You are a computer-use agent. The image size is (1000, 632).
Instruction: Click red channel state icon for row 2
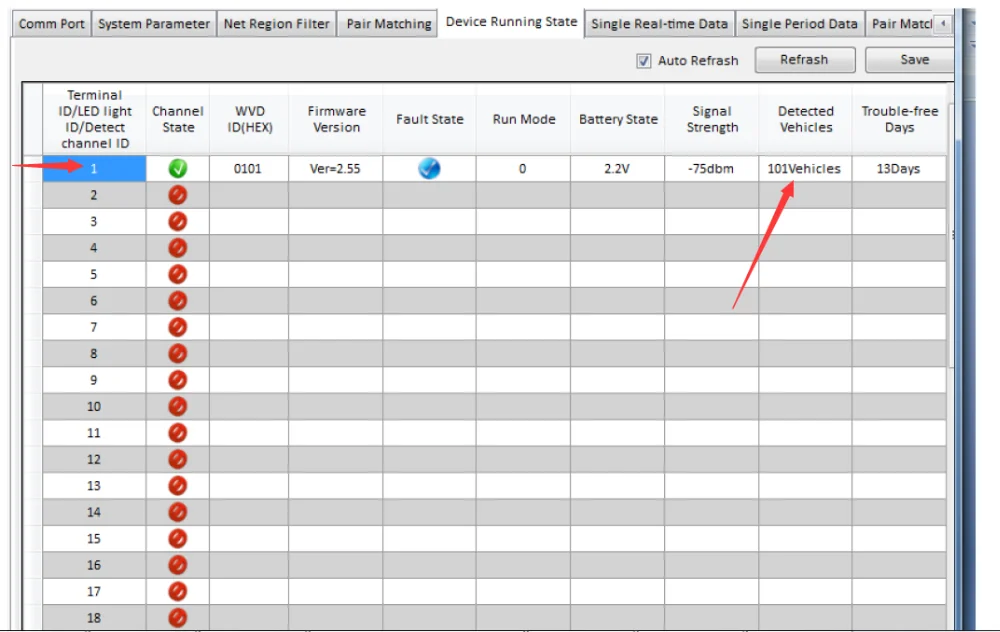[178, 195]
